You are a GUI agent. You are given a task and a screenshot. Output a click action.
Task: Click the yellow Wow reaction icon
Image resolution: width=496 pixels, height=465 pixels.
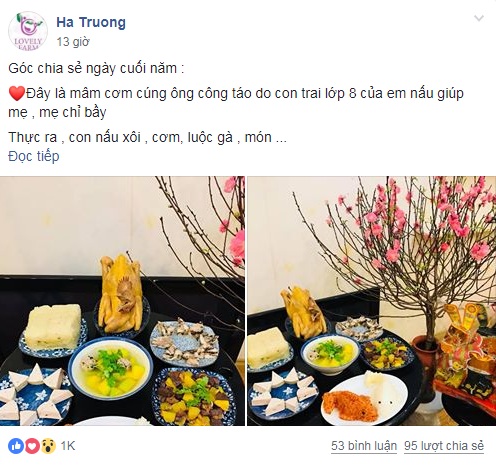pos(48,446)
